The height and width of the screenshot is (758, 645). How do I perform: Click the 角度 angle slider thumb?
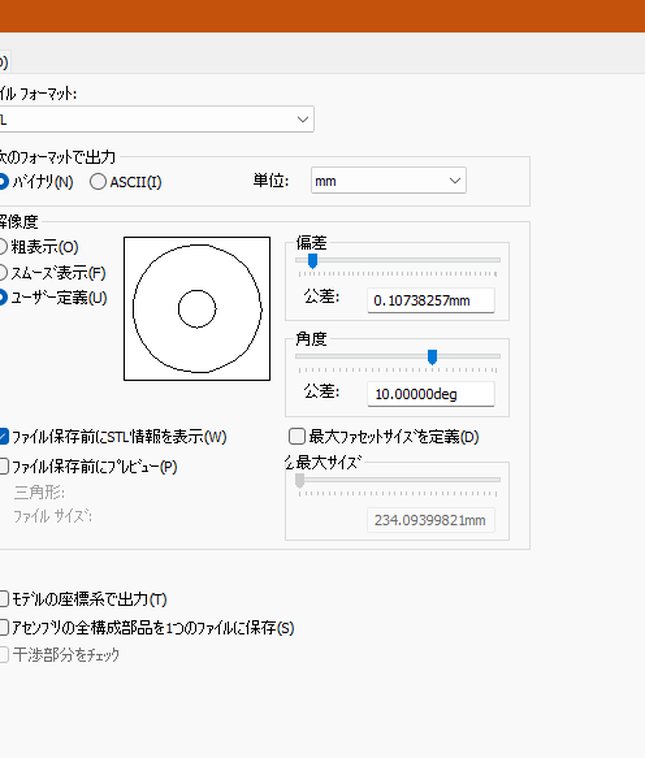click(433, 357)
